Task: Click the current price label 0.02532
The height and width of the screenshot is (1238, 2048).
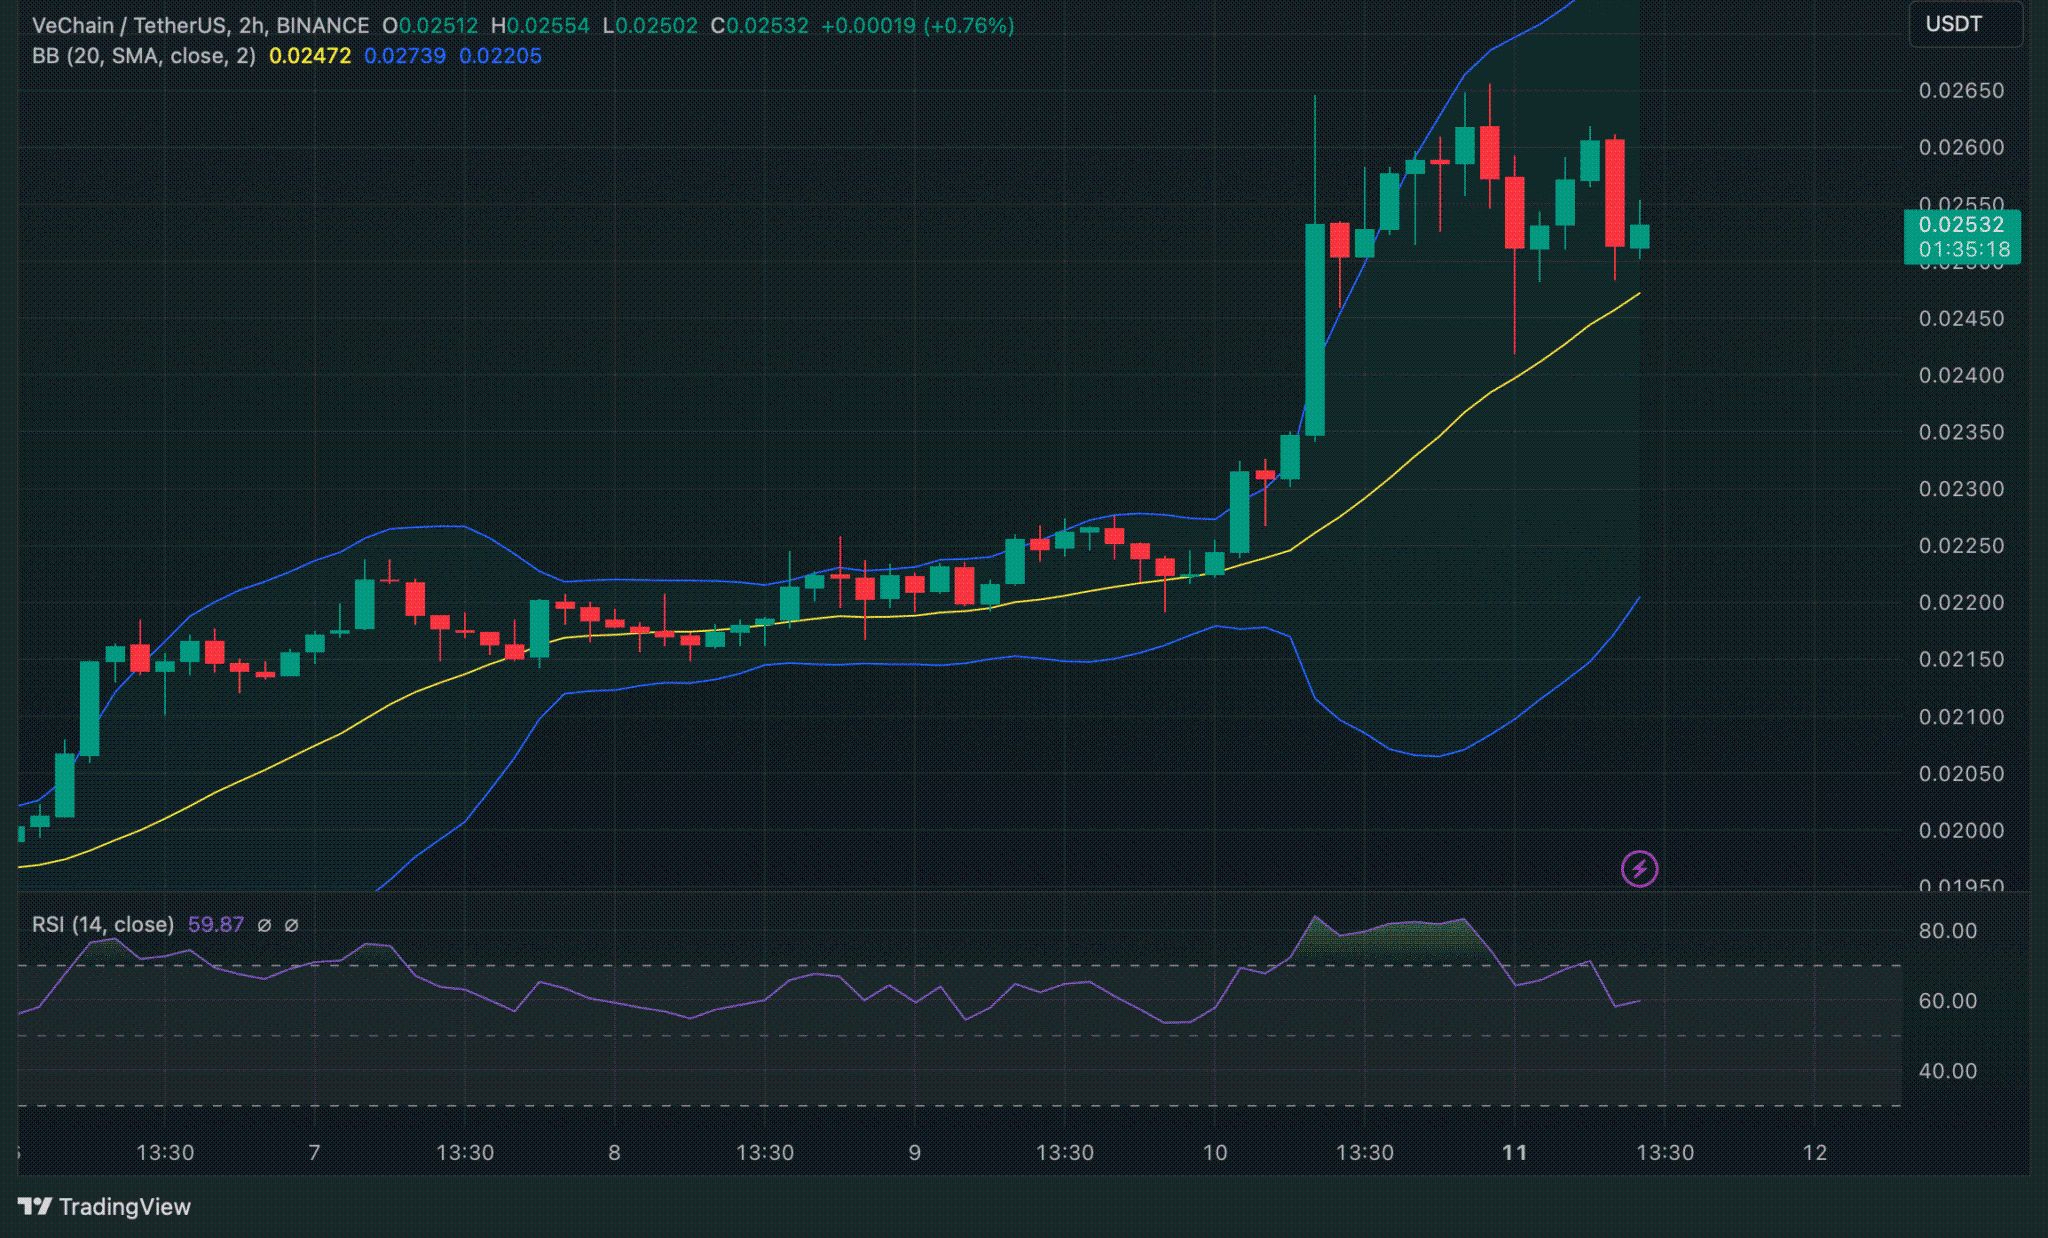Action: (x=1961, y=225)
